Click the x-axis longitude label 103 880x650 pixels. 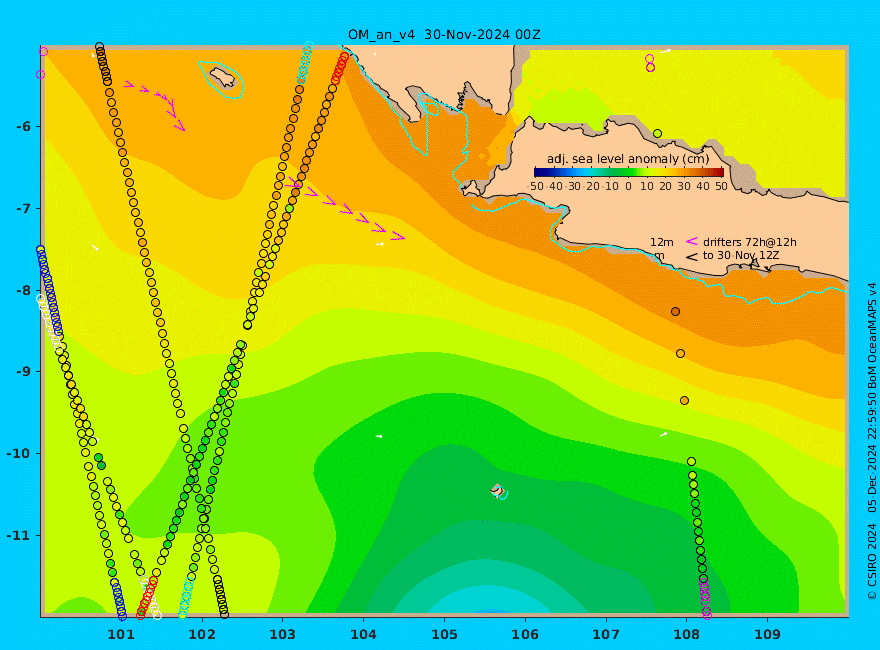pos(282,634)
